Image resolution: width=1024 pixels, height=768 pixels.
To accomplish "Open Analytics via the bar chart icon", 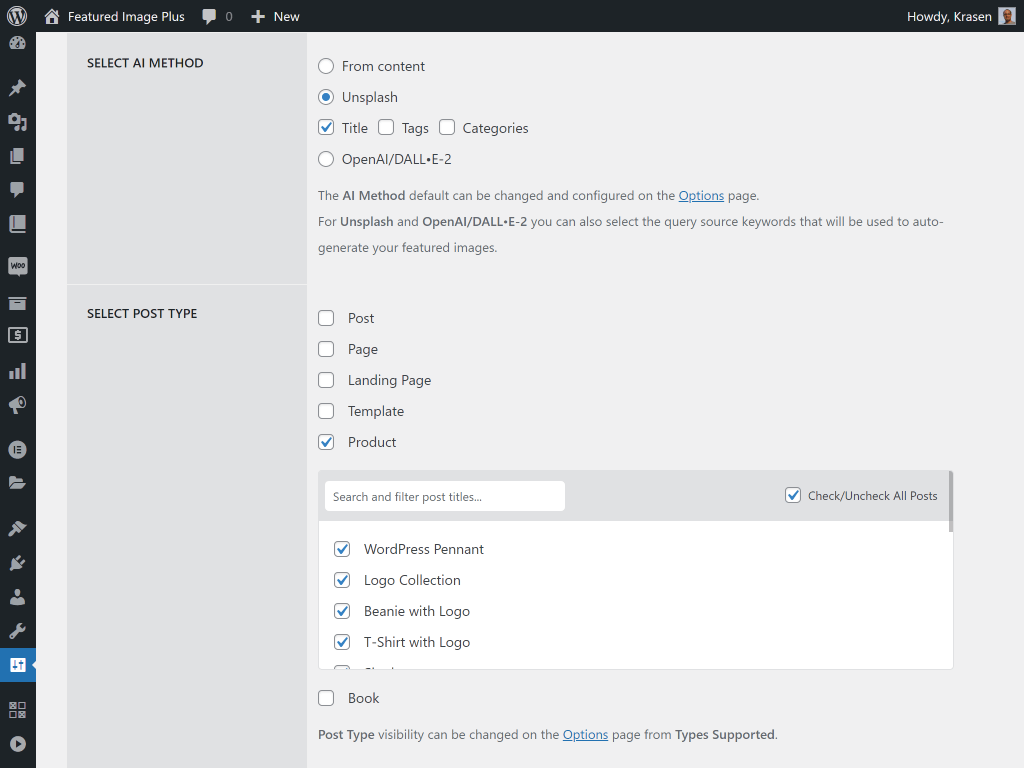I will point(18,371).
